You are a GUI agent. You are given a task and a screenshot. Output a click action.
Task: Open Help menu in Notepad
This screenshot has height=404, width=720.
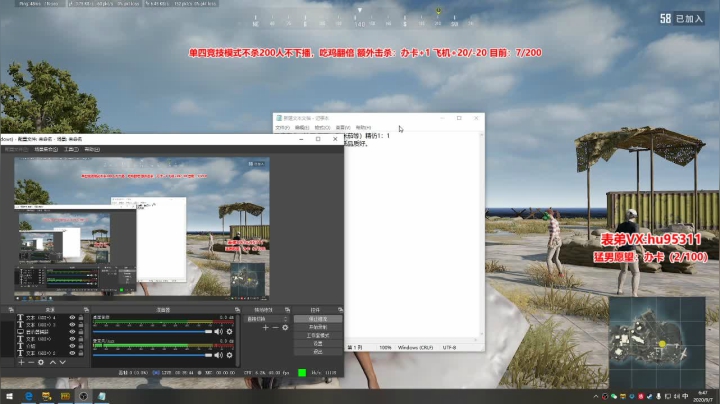pyautogui.click(x=363, y=128)
